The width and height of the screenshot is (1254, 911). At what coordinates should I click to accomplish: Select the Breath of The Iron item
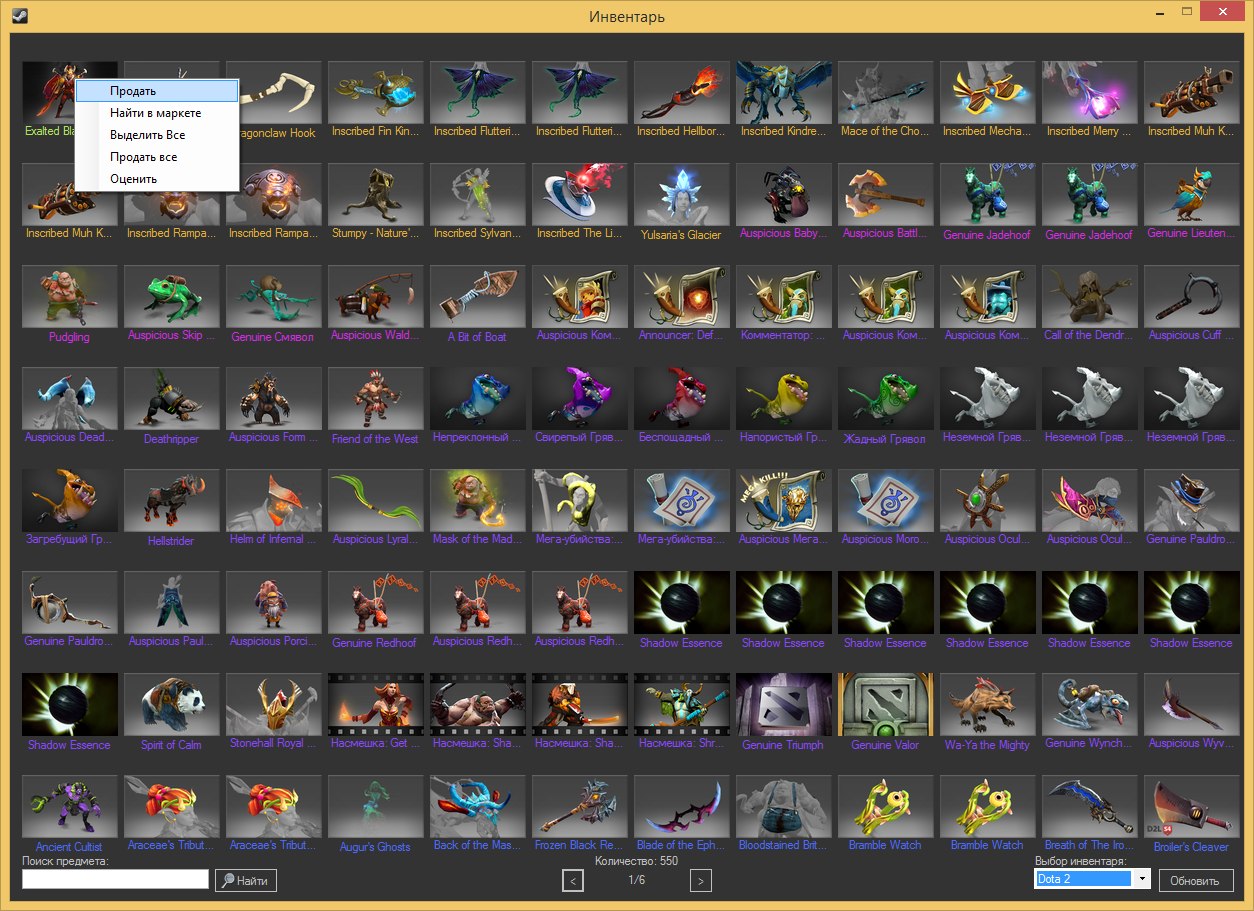pyautogui.click(x=1090, y=807)
